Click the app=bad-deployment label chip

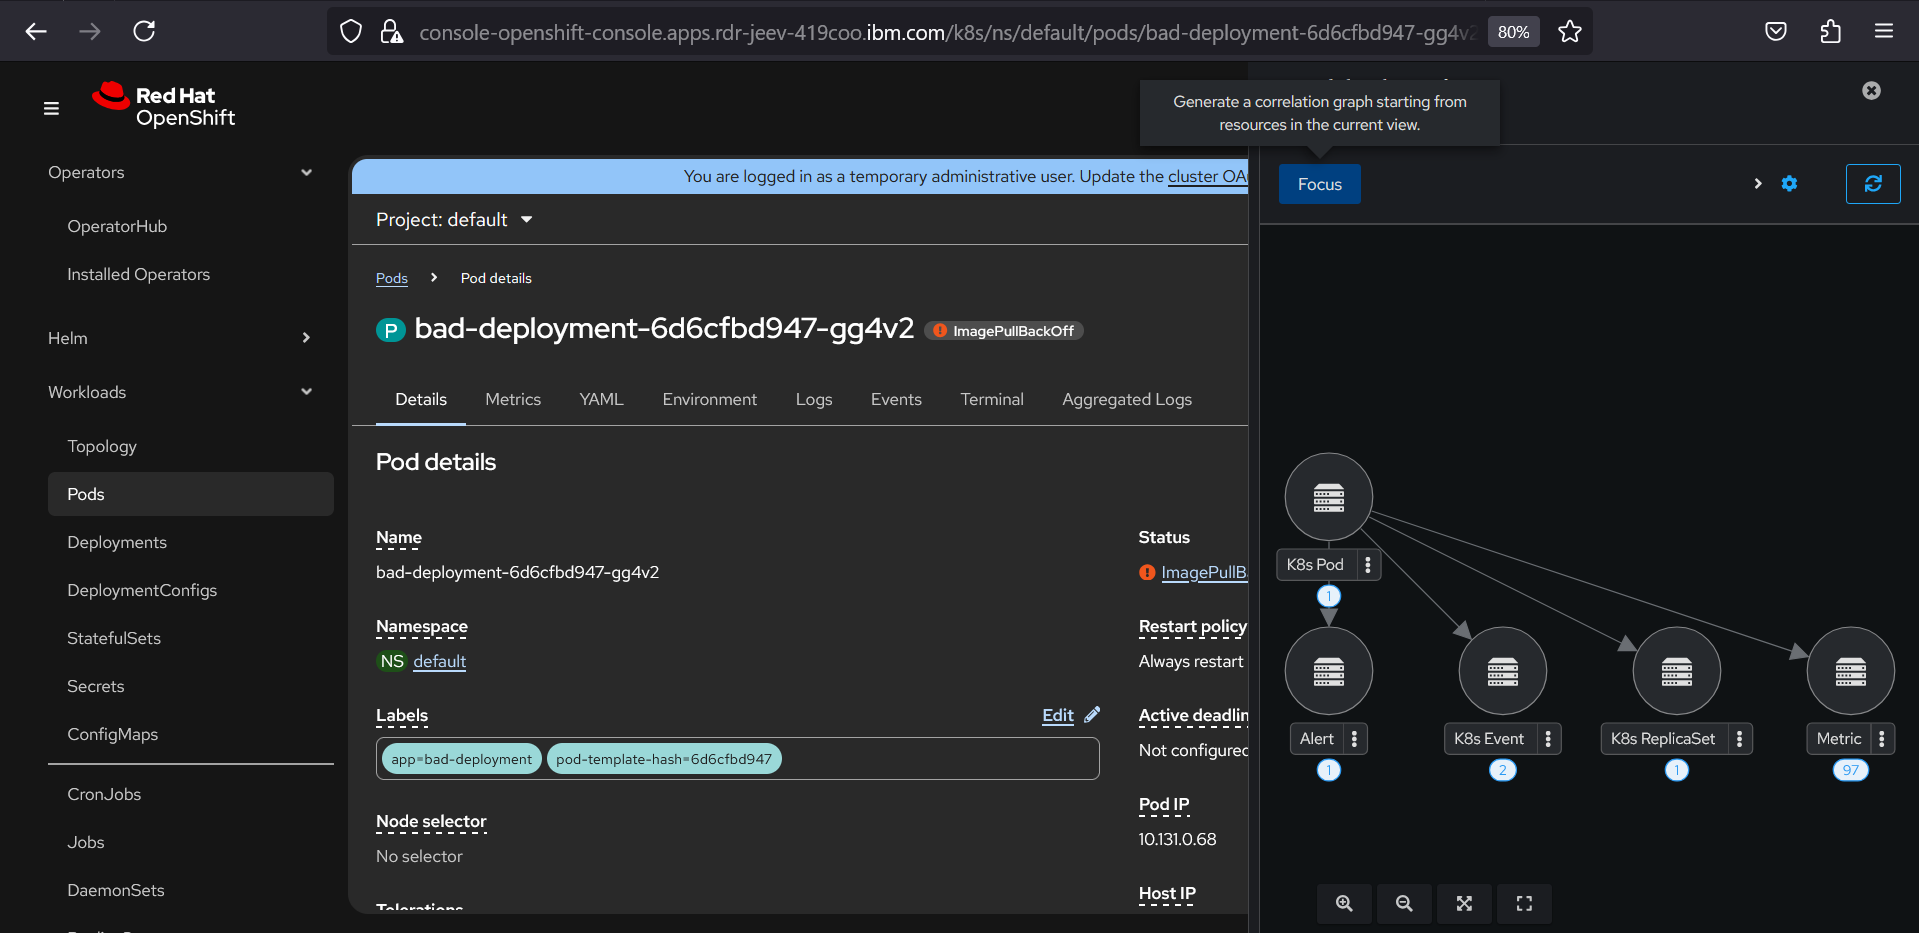[x=461, y=759]
